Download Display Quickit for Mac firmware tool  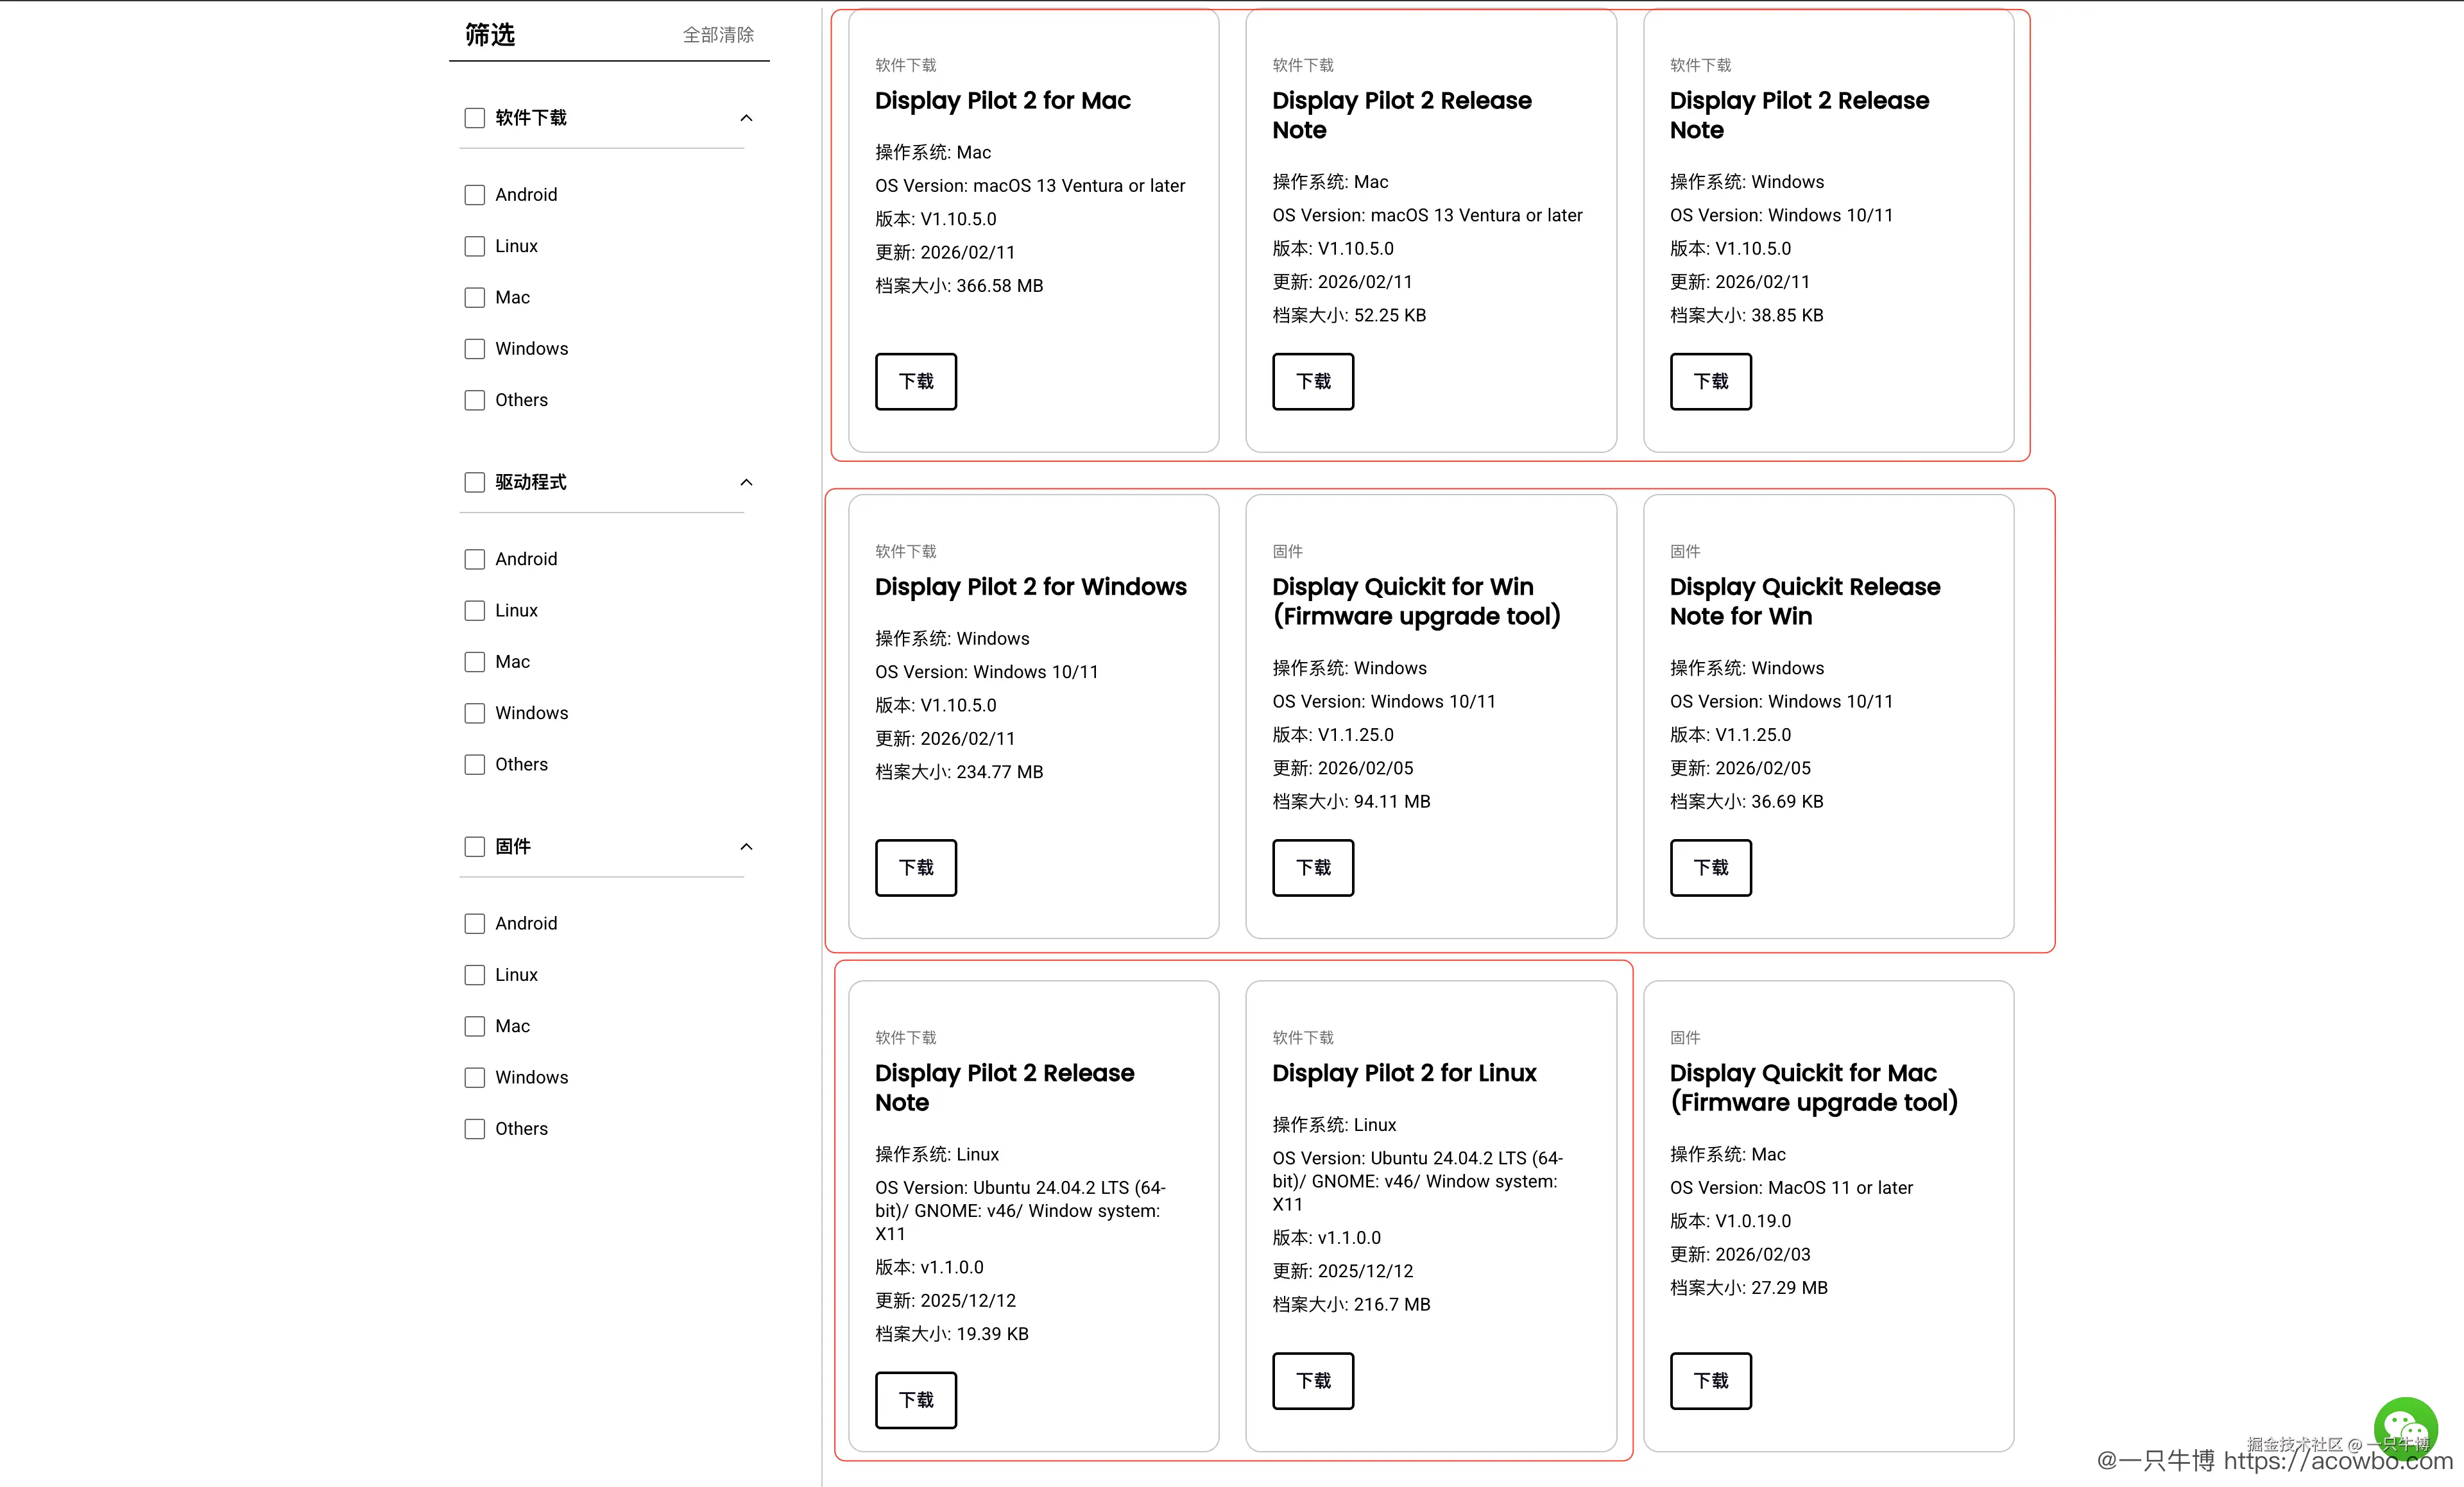click(x=1710, y=1380)
